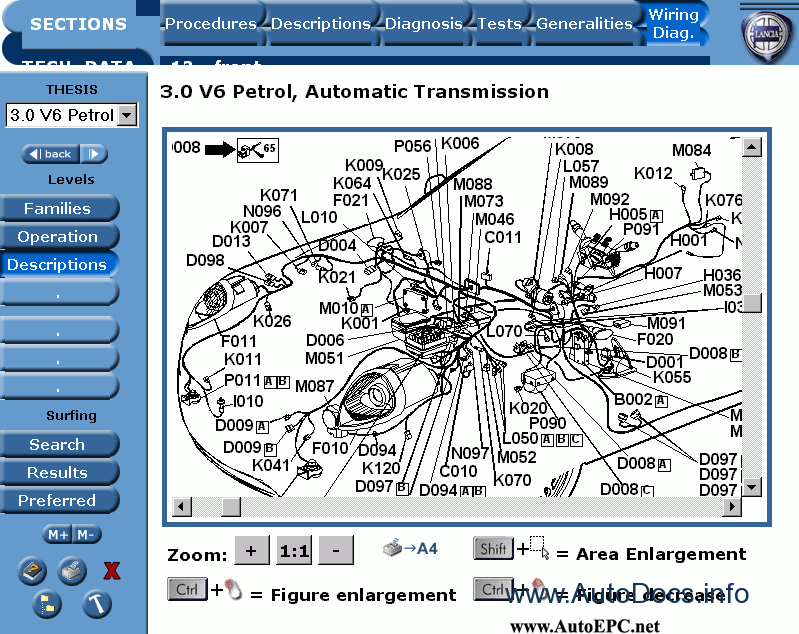Click component label K012 in diagram

pyautogui.click(x=653, y=173)
